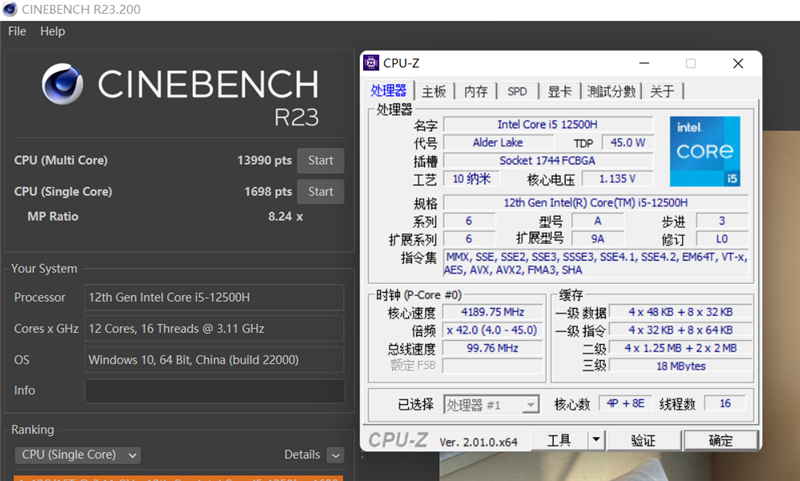Expand the Details chevron in Ranking
Screen dimensions: 800x481
click(336, 455)
